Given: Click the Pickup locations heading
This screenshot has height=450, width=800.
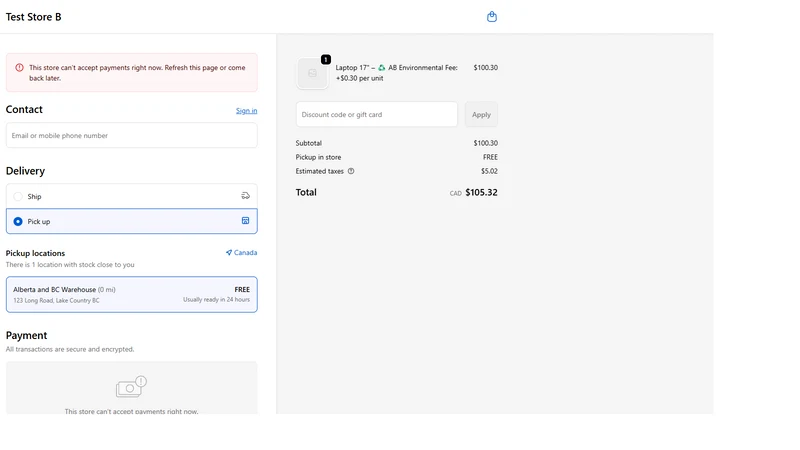Looking at the screenshot, I should 35,253.
